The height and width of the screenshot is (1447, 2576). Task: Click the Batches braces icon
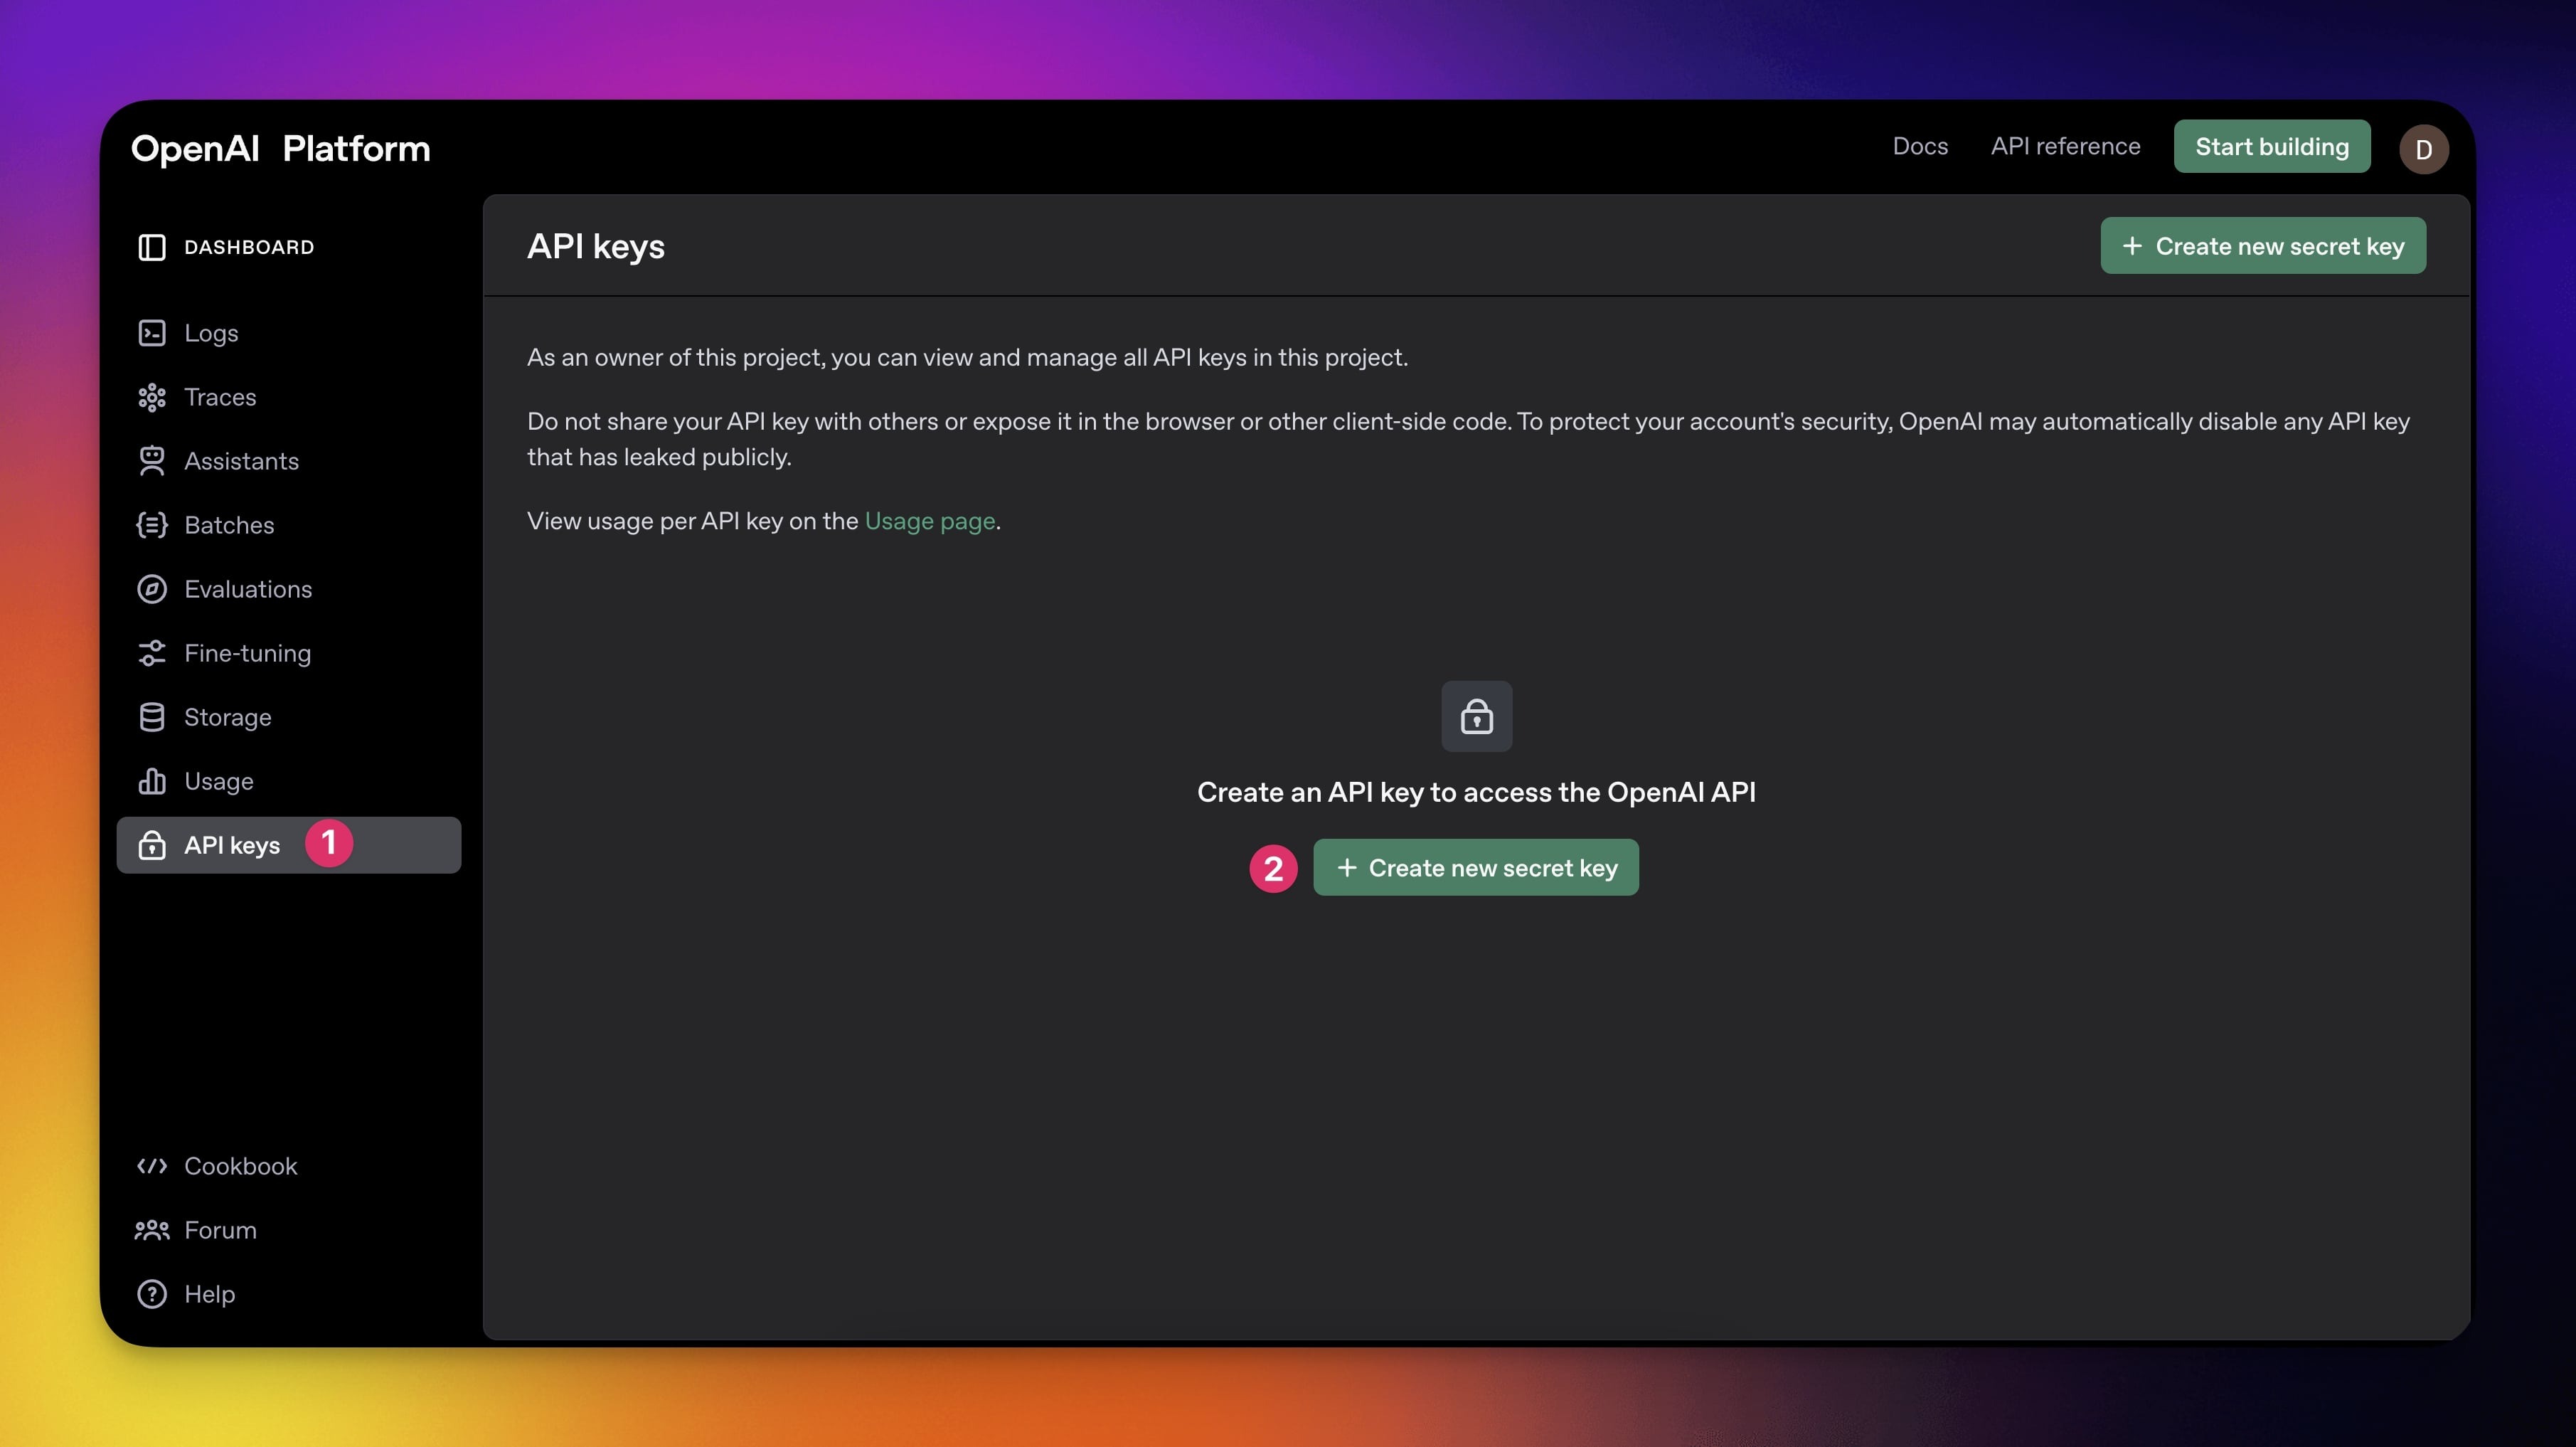[152, 525]
